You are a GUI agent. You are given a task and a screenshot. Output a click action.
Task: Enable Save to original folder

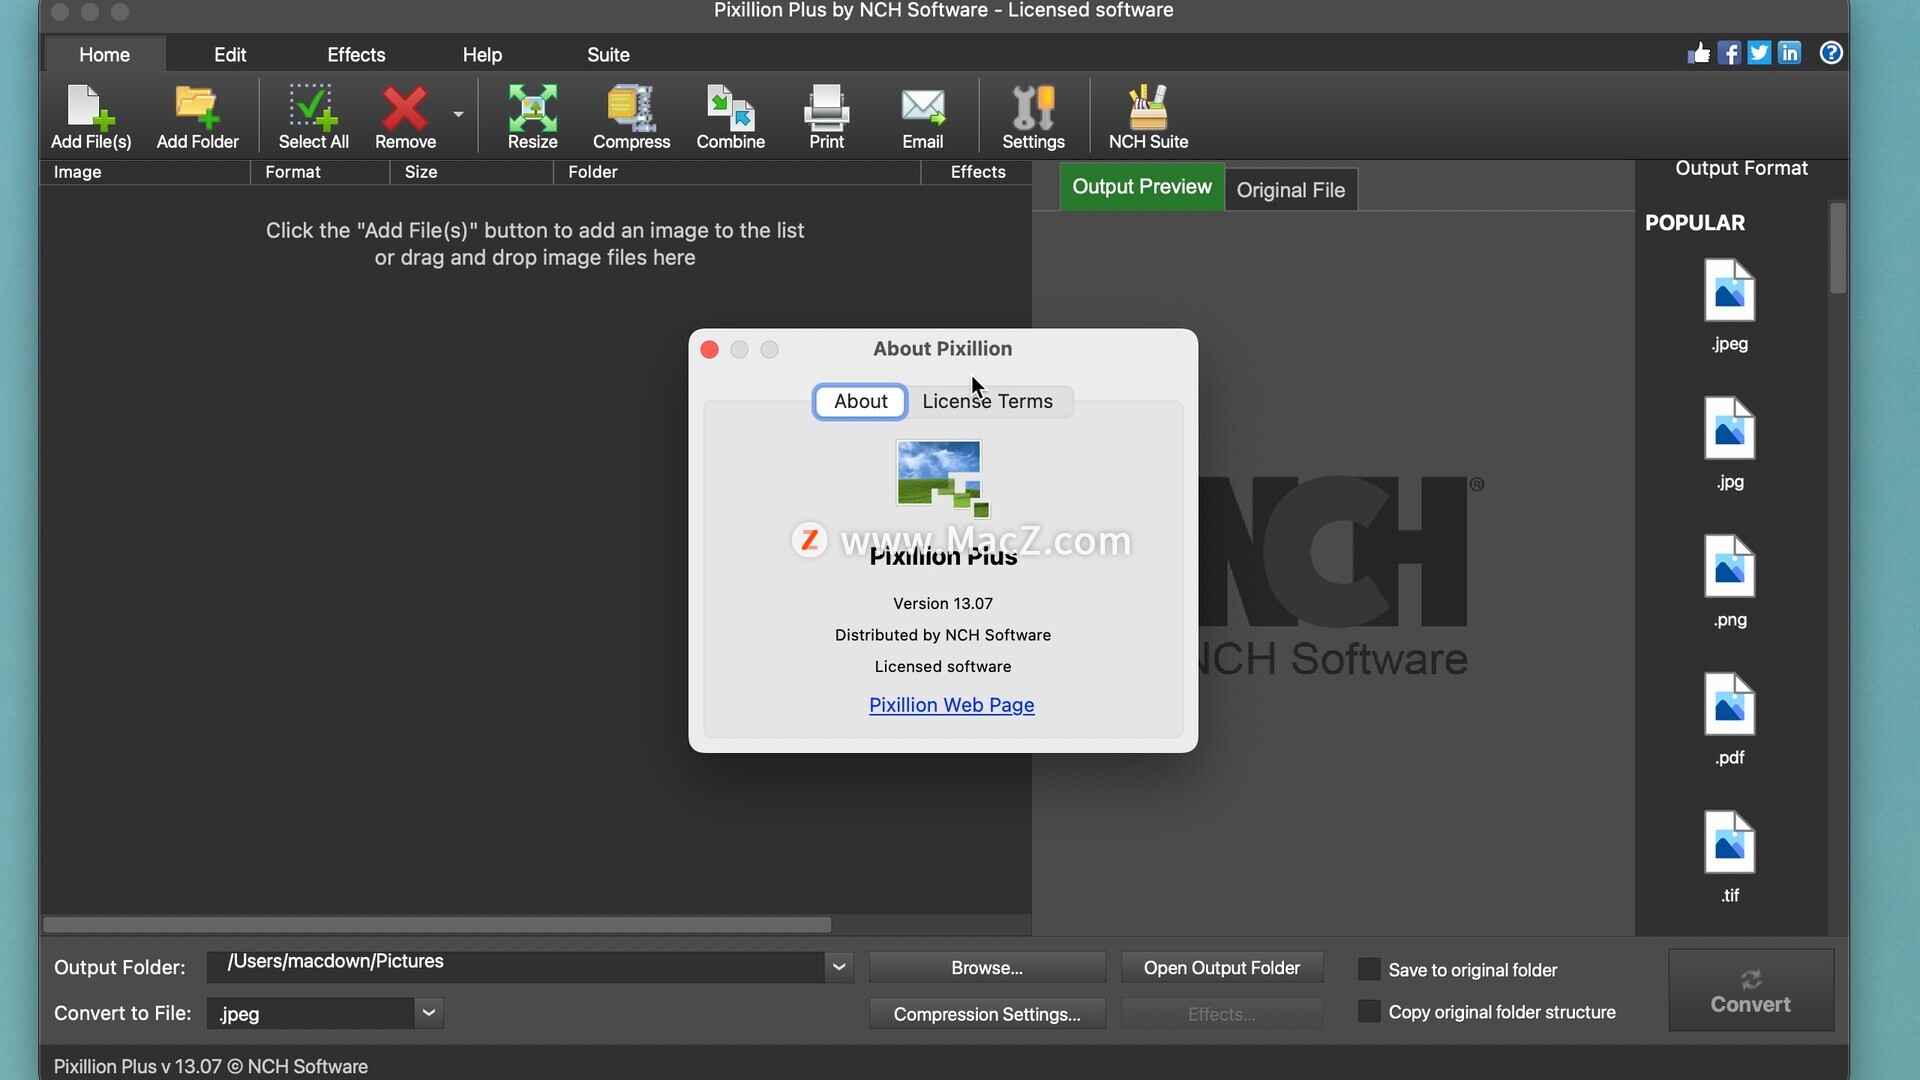pos(1369,969)
